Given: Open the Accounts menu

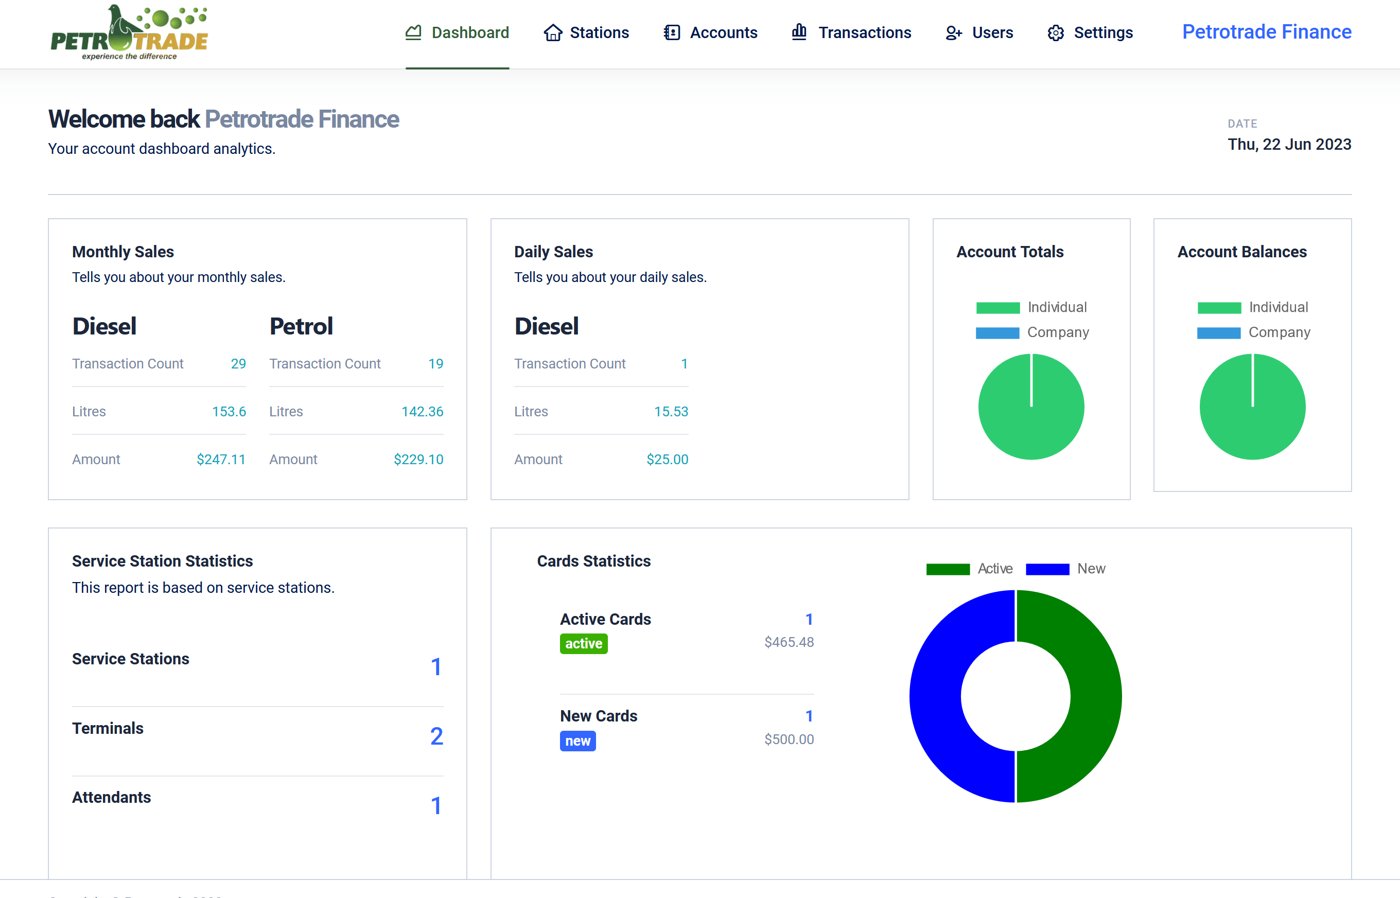Looking at the screenshot, I should point(710,33).
